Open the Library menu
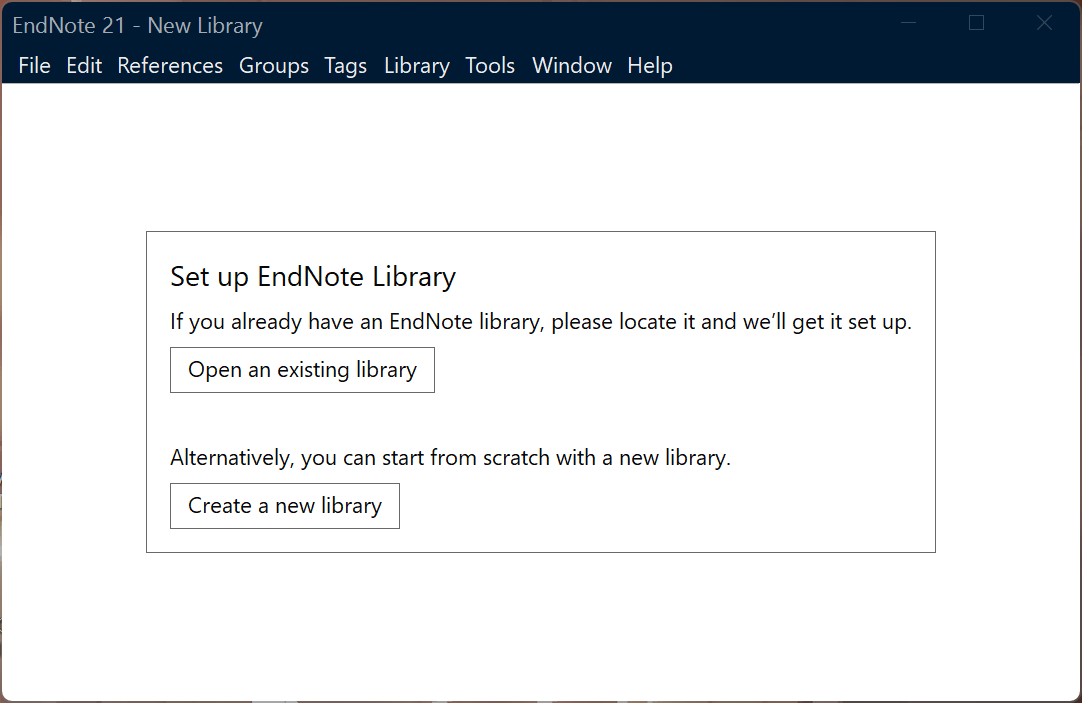 click(x=417, y=66)
